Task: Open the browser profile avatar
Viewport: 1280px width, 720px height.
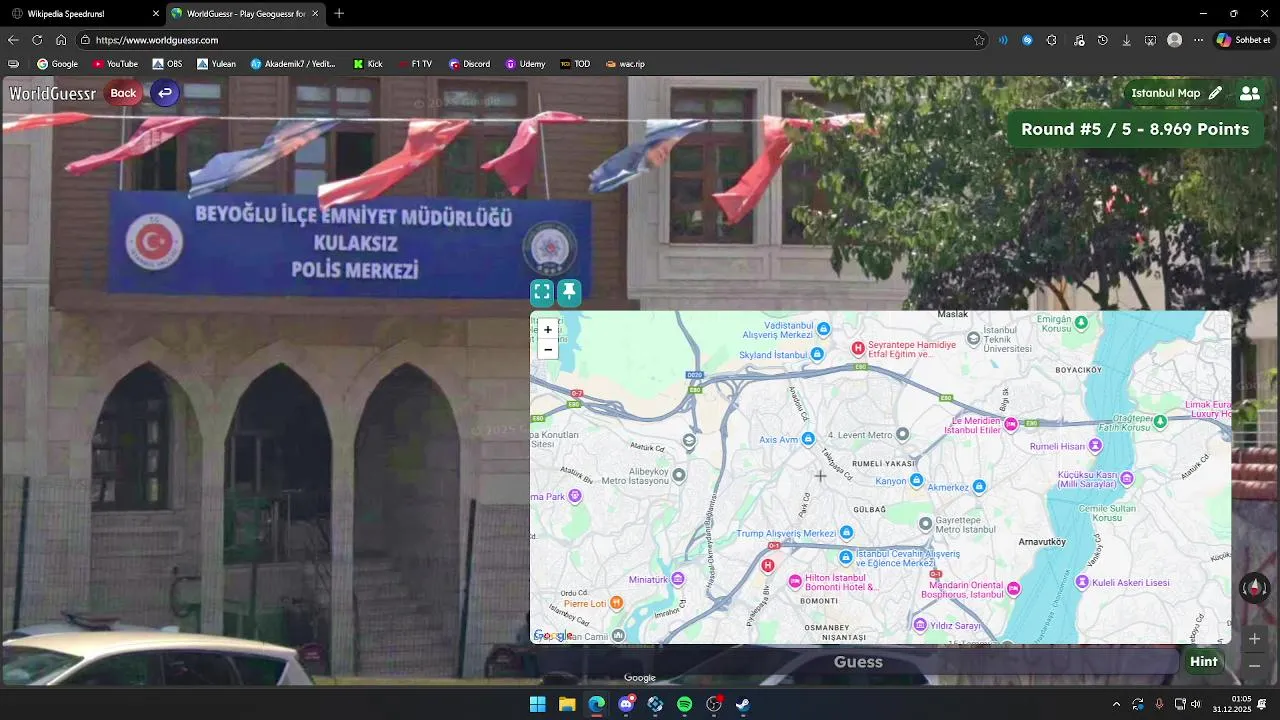Action: 1174,40
